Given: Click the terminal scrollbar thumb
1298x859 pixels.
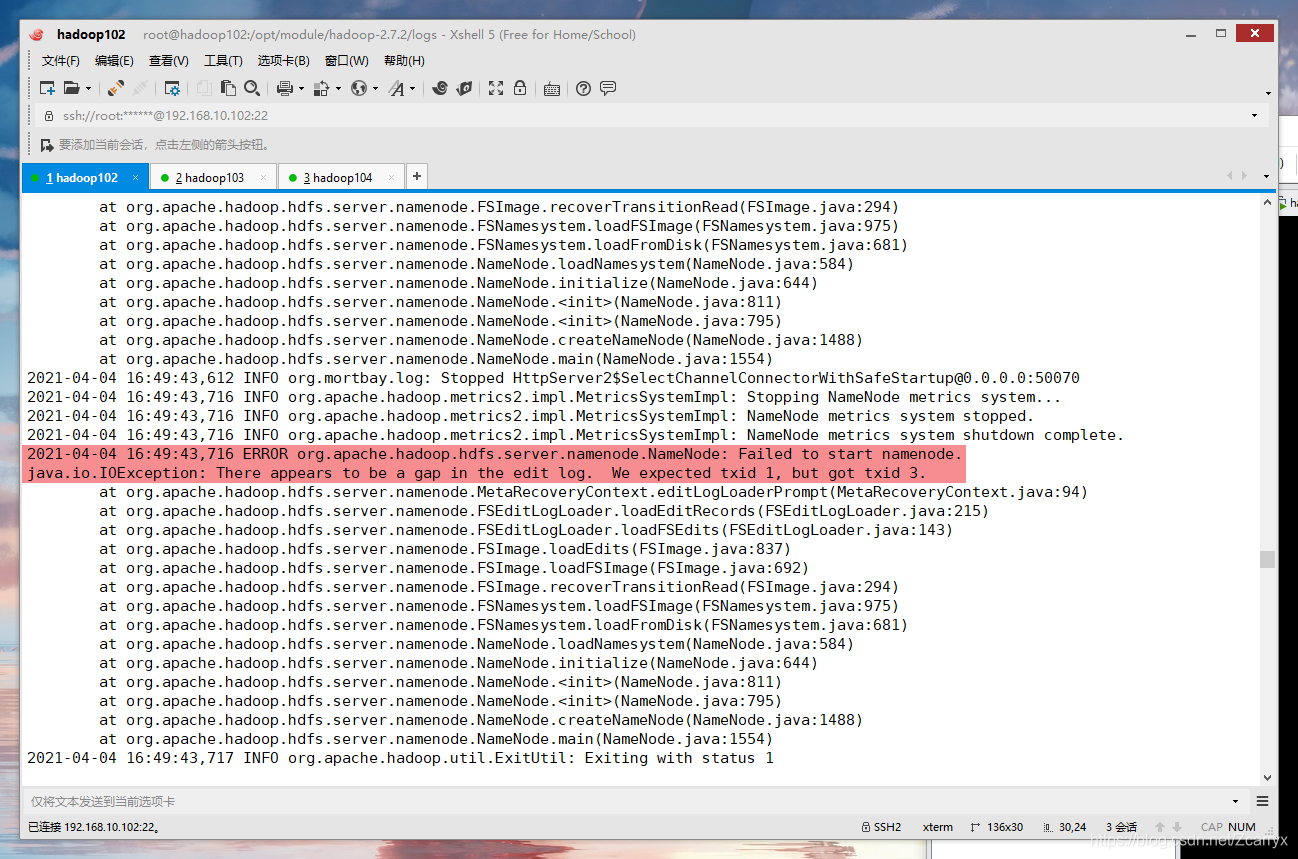Looking at the screenshot, I should 1267,559.
